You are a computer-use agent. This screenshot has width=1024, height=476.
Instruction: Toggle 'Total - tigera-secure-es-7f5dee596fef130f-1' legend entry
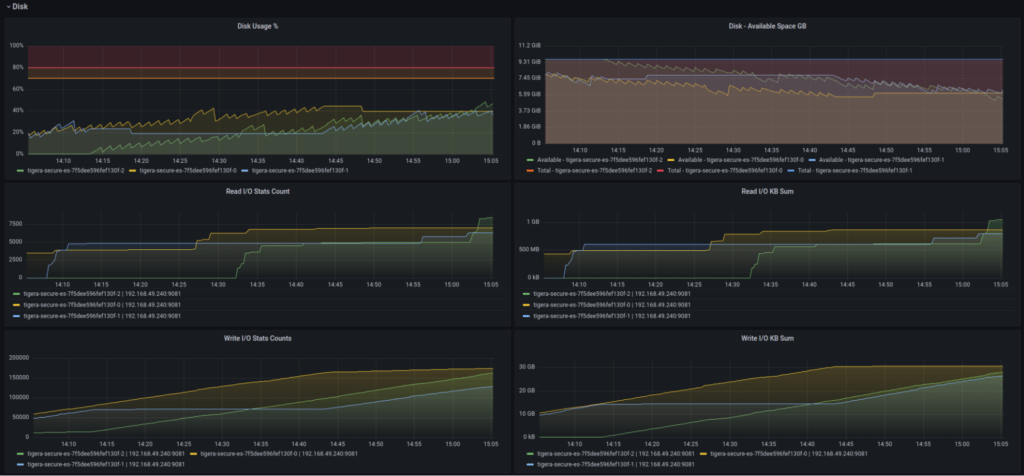(853, 170)
